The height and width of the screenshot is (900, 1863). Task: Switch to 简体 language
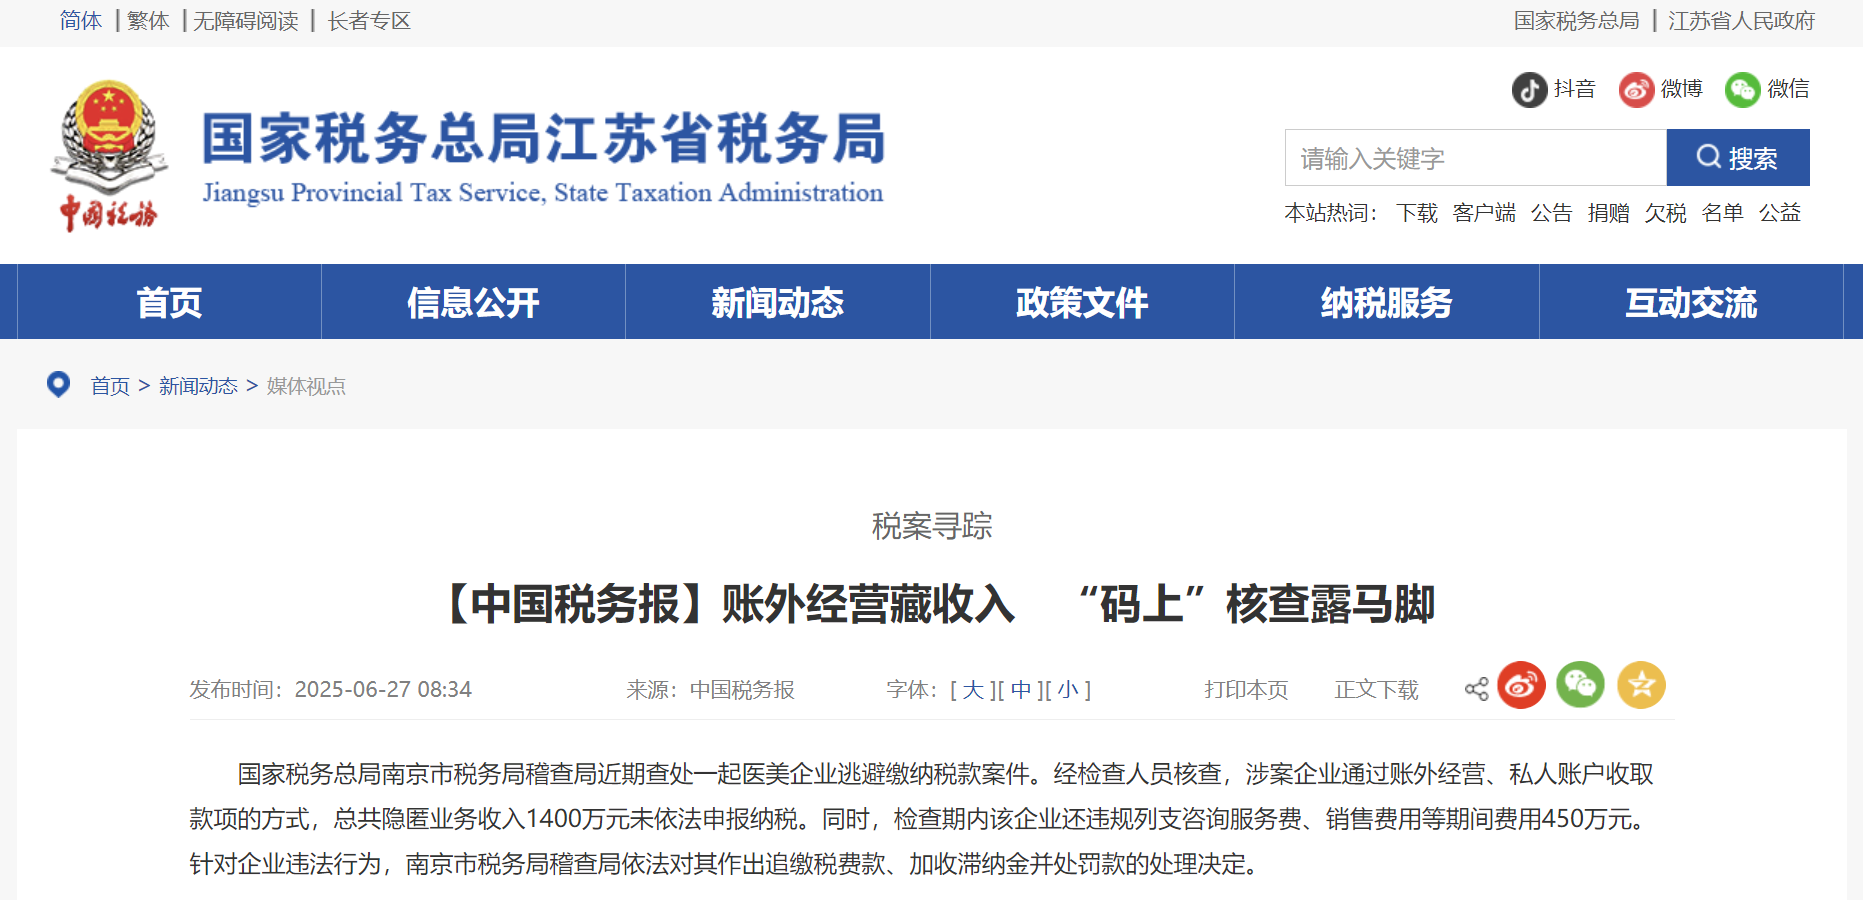(x=81, y=21)
